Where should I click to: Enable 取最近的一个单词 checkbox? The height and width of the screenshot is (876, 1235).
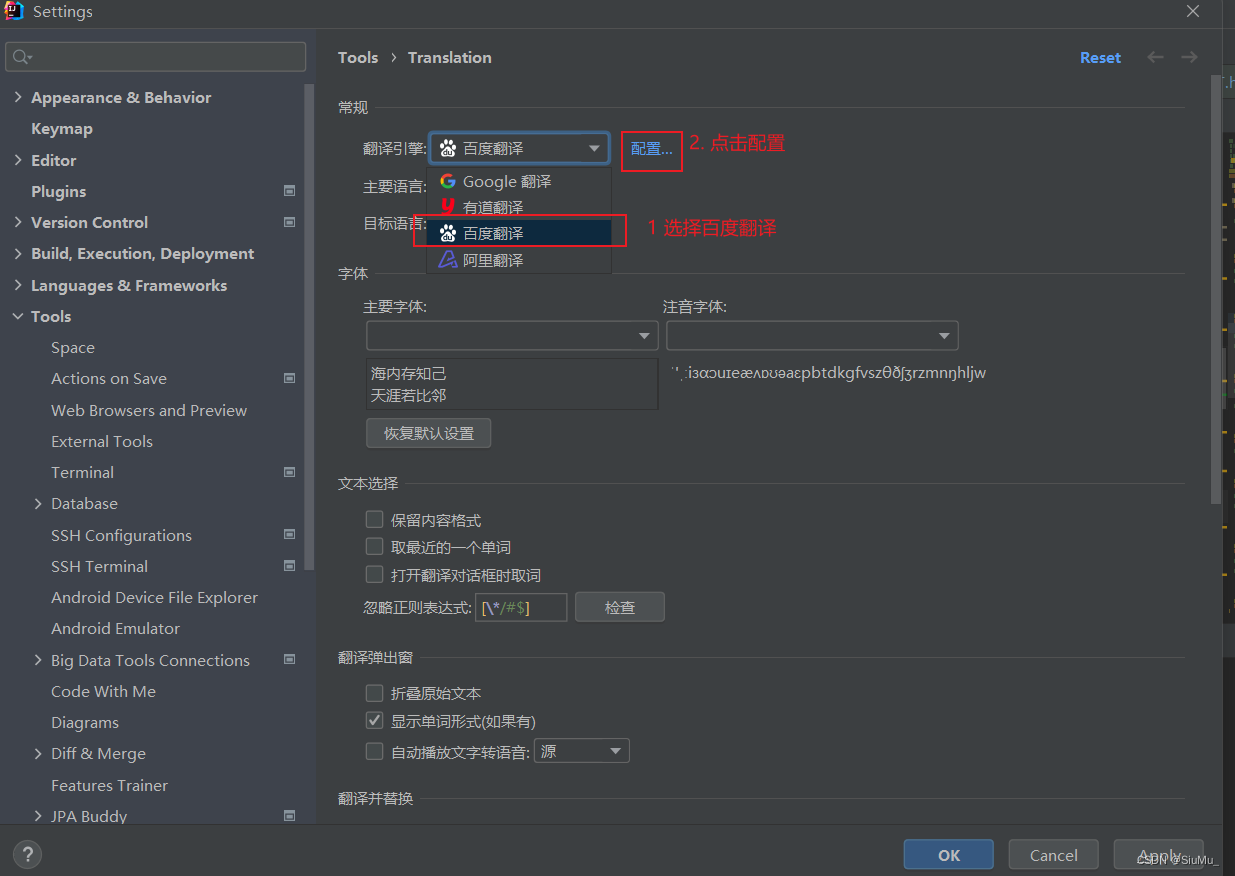[375, 546]
